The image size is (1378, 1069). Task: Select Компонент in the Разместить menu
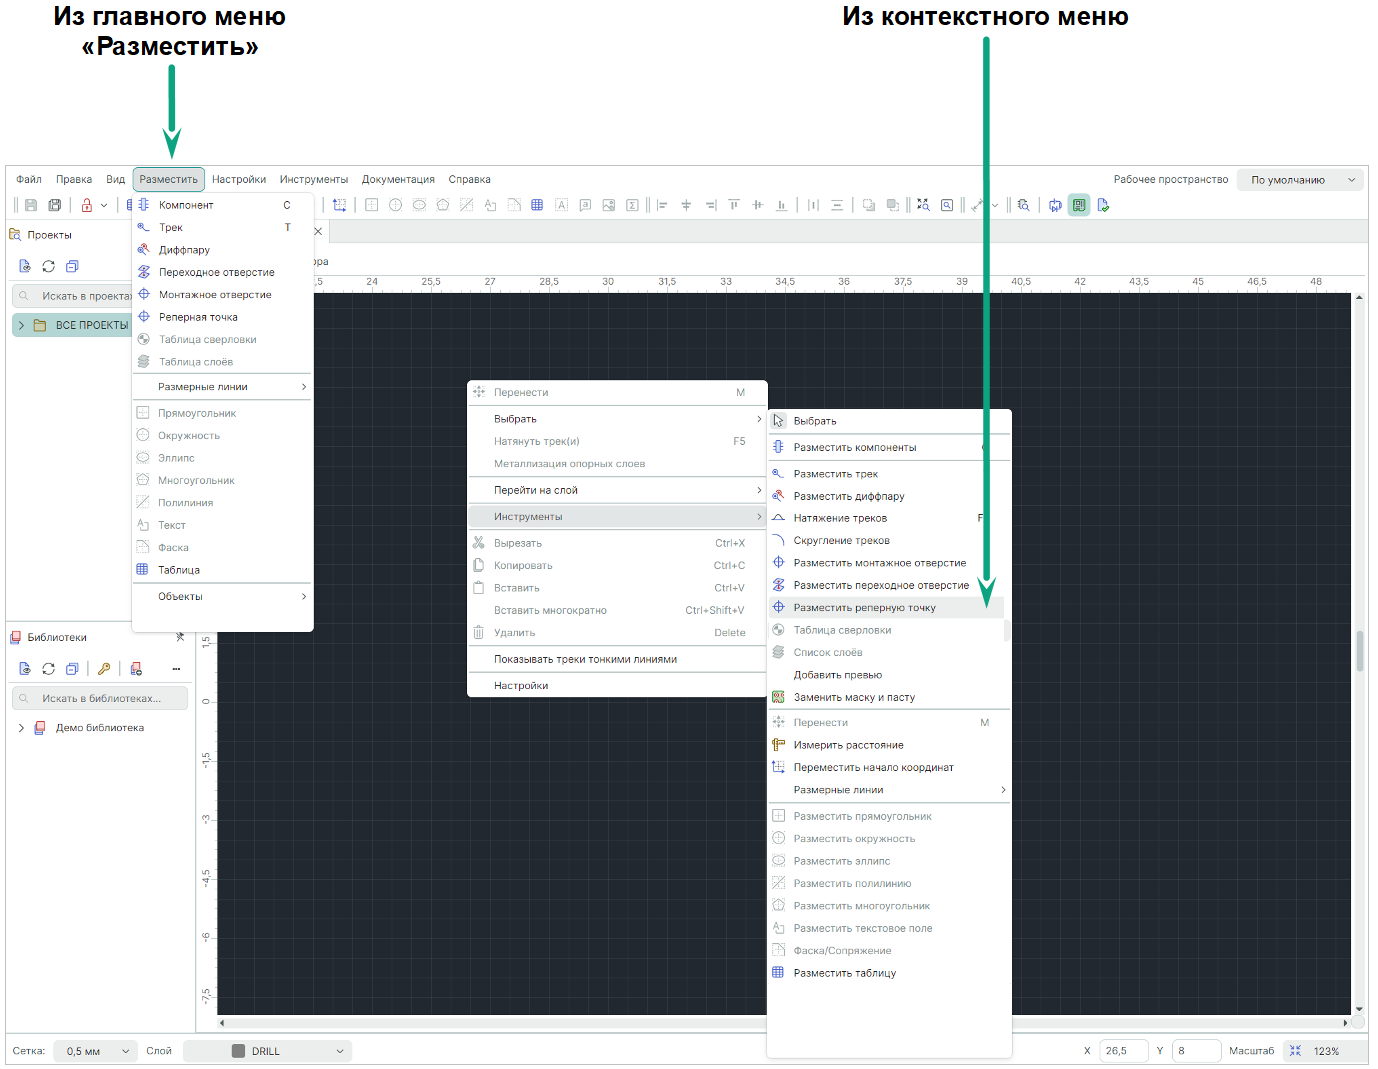click(x=222, y=205)
